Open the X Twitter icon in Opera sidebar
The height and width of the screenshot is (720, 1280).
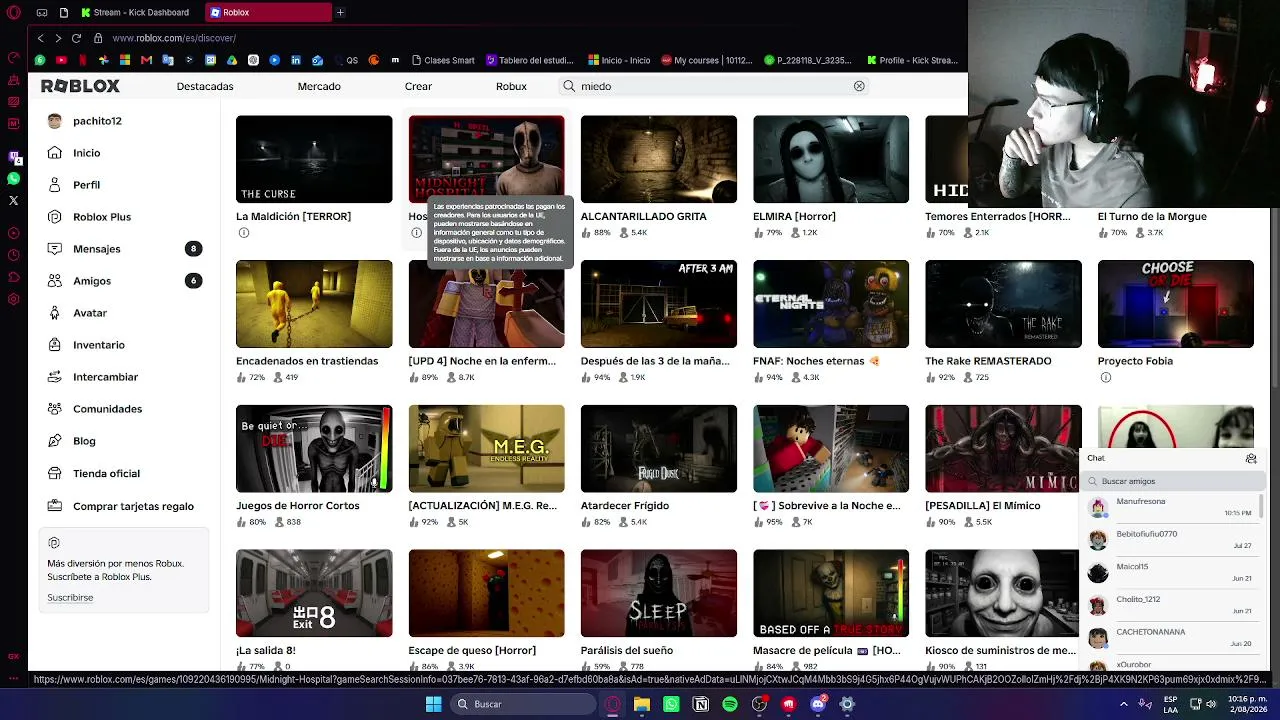pyautogui.click(x=13, y=200)
